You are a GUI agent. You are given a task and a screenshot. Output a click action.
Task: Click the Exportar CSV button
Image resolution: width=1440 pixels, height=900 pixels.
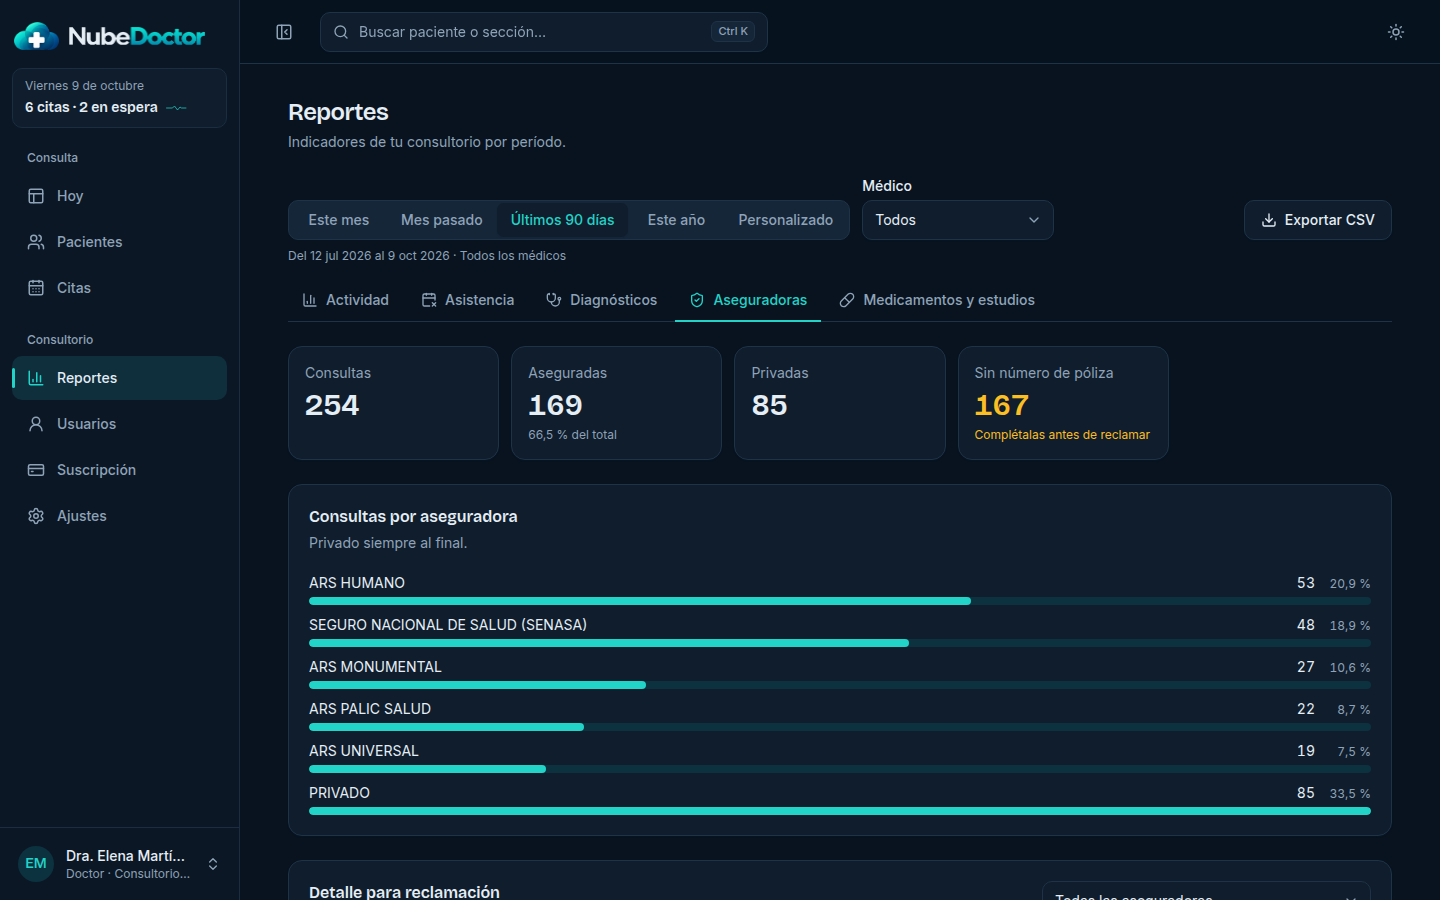pyautogui.click(x=1318, y=220)
